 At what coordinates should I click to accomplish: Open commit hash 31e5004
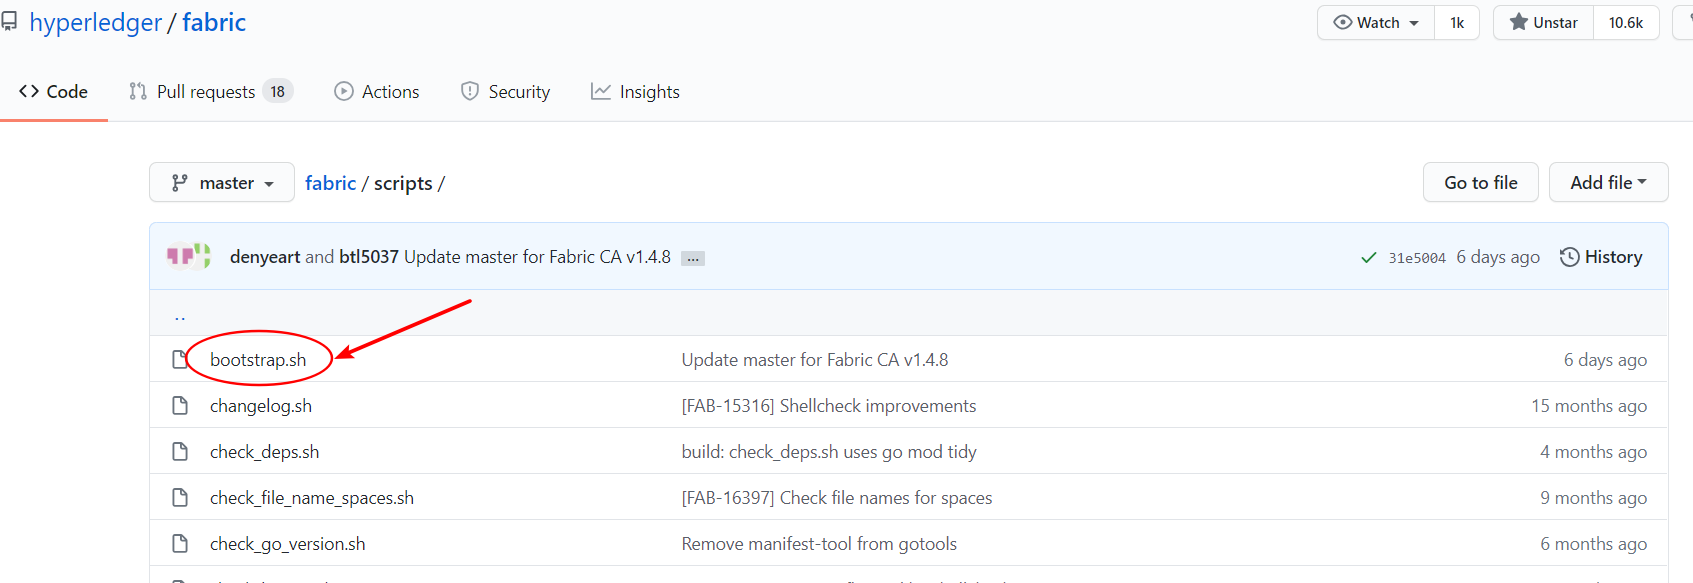(x=1417, y=258)
